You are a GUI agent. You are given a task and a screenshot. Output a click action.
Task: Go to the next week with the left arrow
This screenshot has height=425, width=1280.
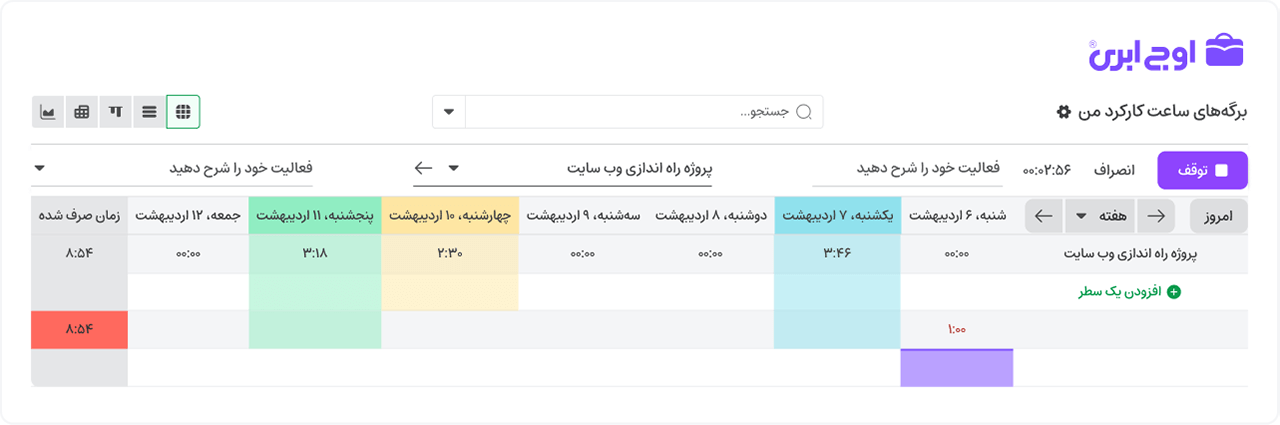click(x=1043, y=216)
